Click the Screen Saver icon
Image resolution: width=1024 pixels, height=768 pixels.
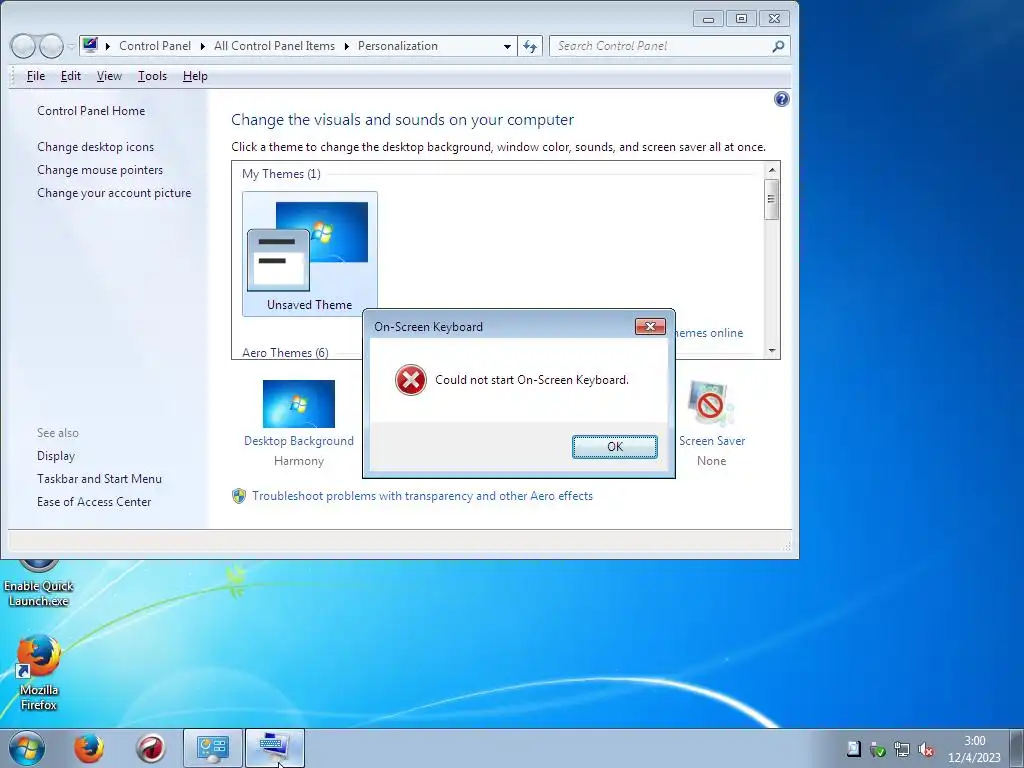pos(711,404)
